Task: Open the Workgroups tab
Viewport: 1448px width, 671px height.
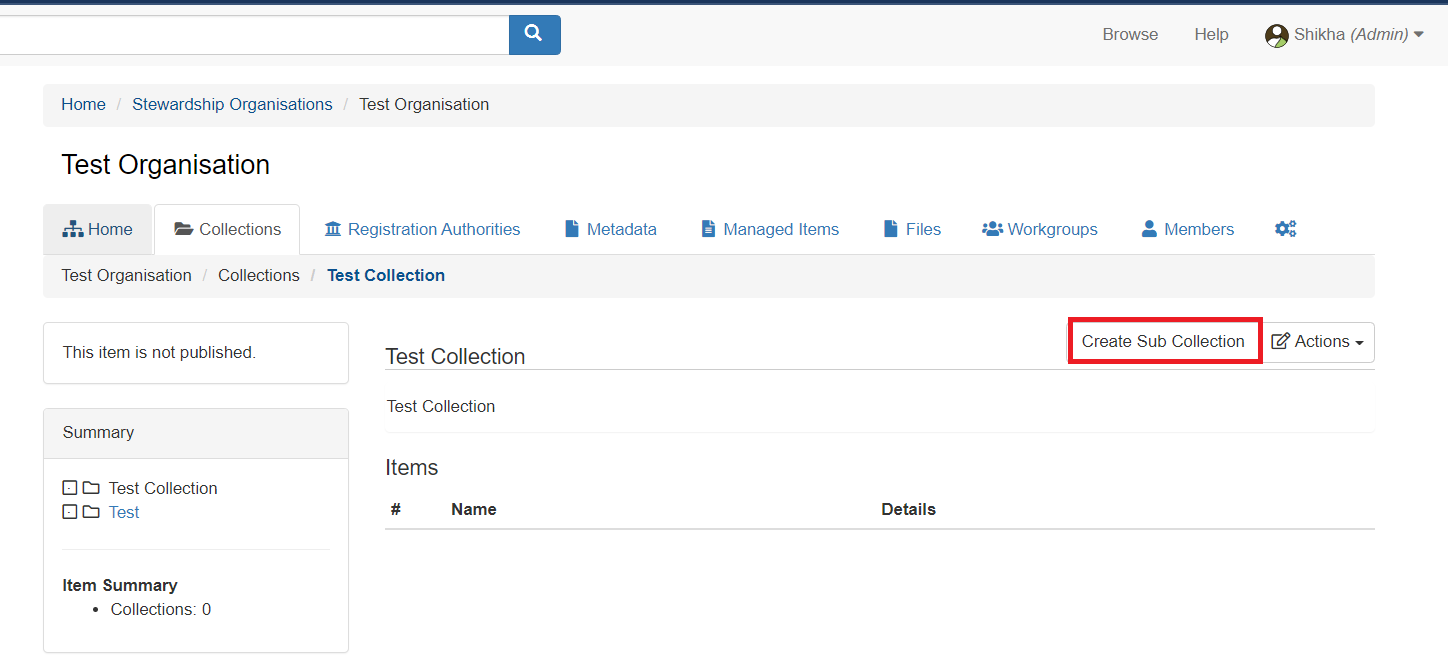Action: pyautogui.click(x=1040, y=229)
